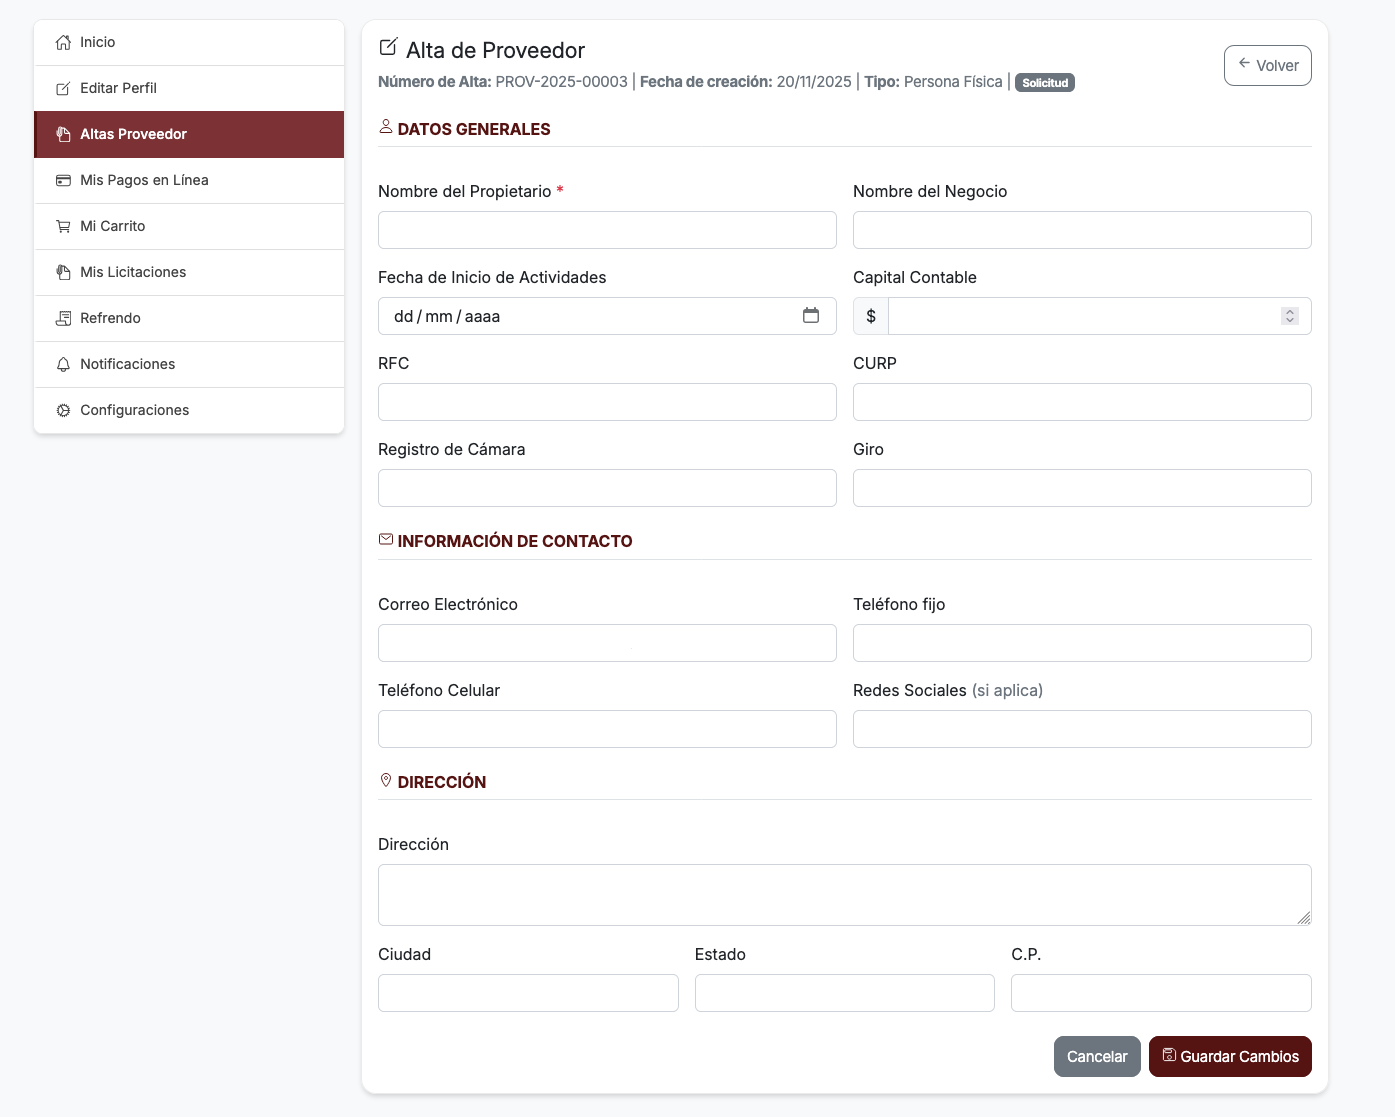
Task: Click the Dirección text area
Action: [x=845, y=895]
